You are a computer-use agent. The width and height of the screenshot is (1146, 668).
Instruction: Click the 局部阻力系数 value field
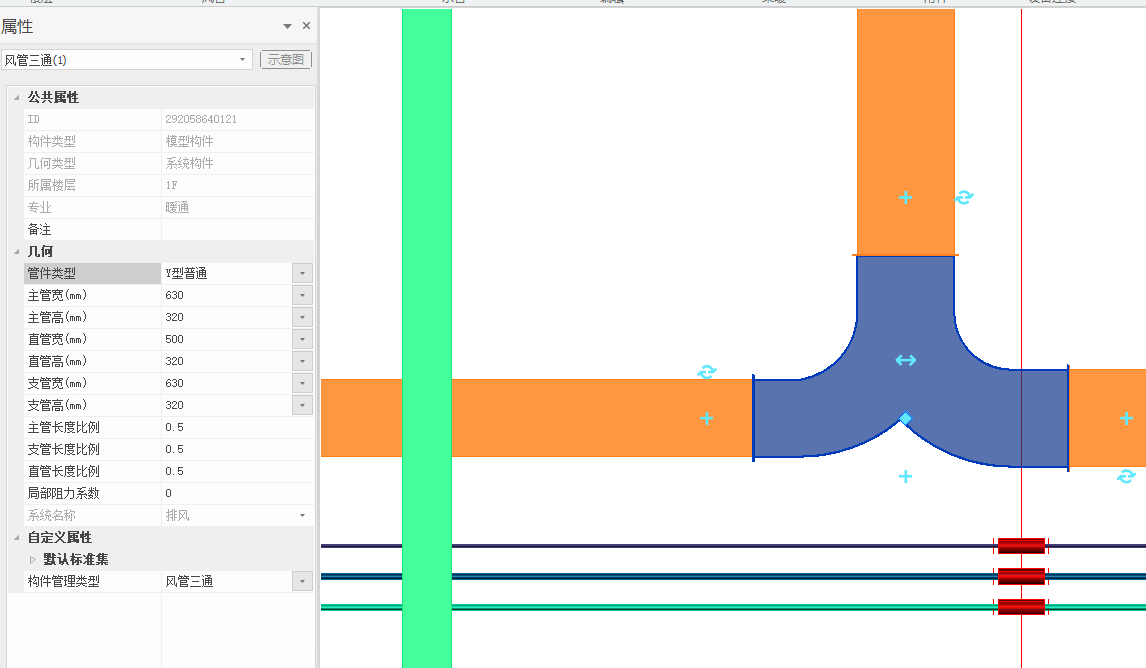[x=236, y=493]
